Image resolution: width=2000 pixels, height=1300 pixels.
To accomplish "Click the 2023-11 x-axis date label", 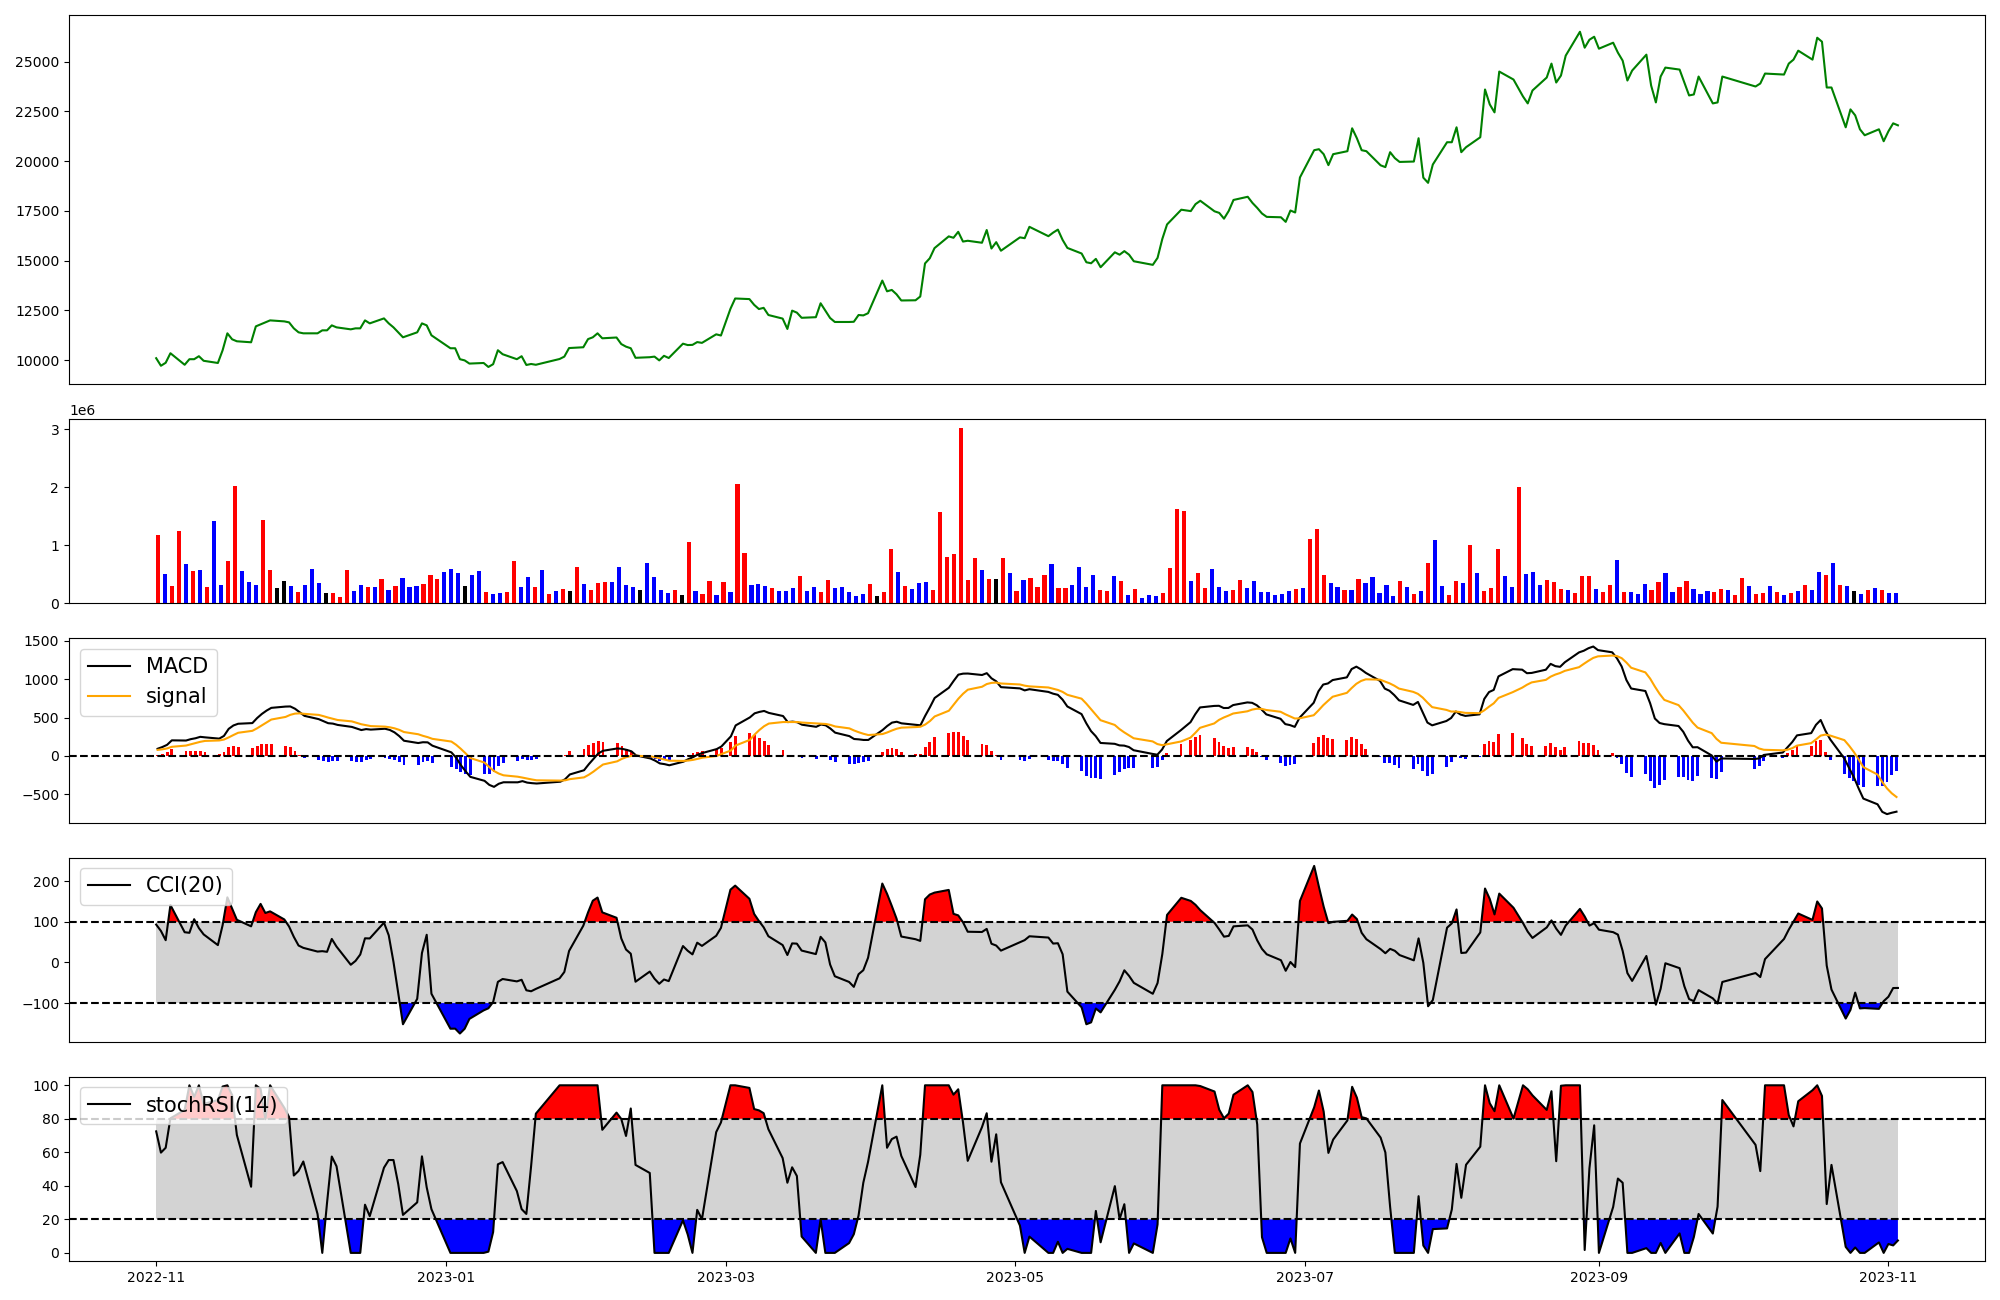I will [1887, 1277].
